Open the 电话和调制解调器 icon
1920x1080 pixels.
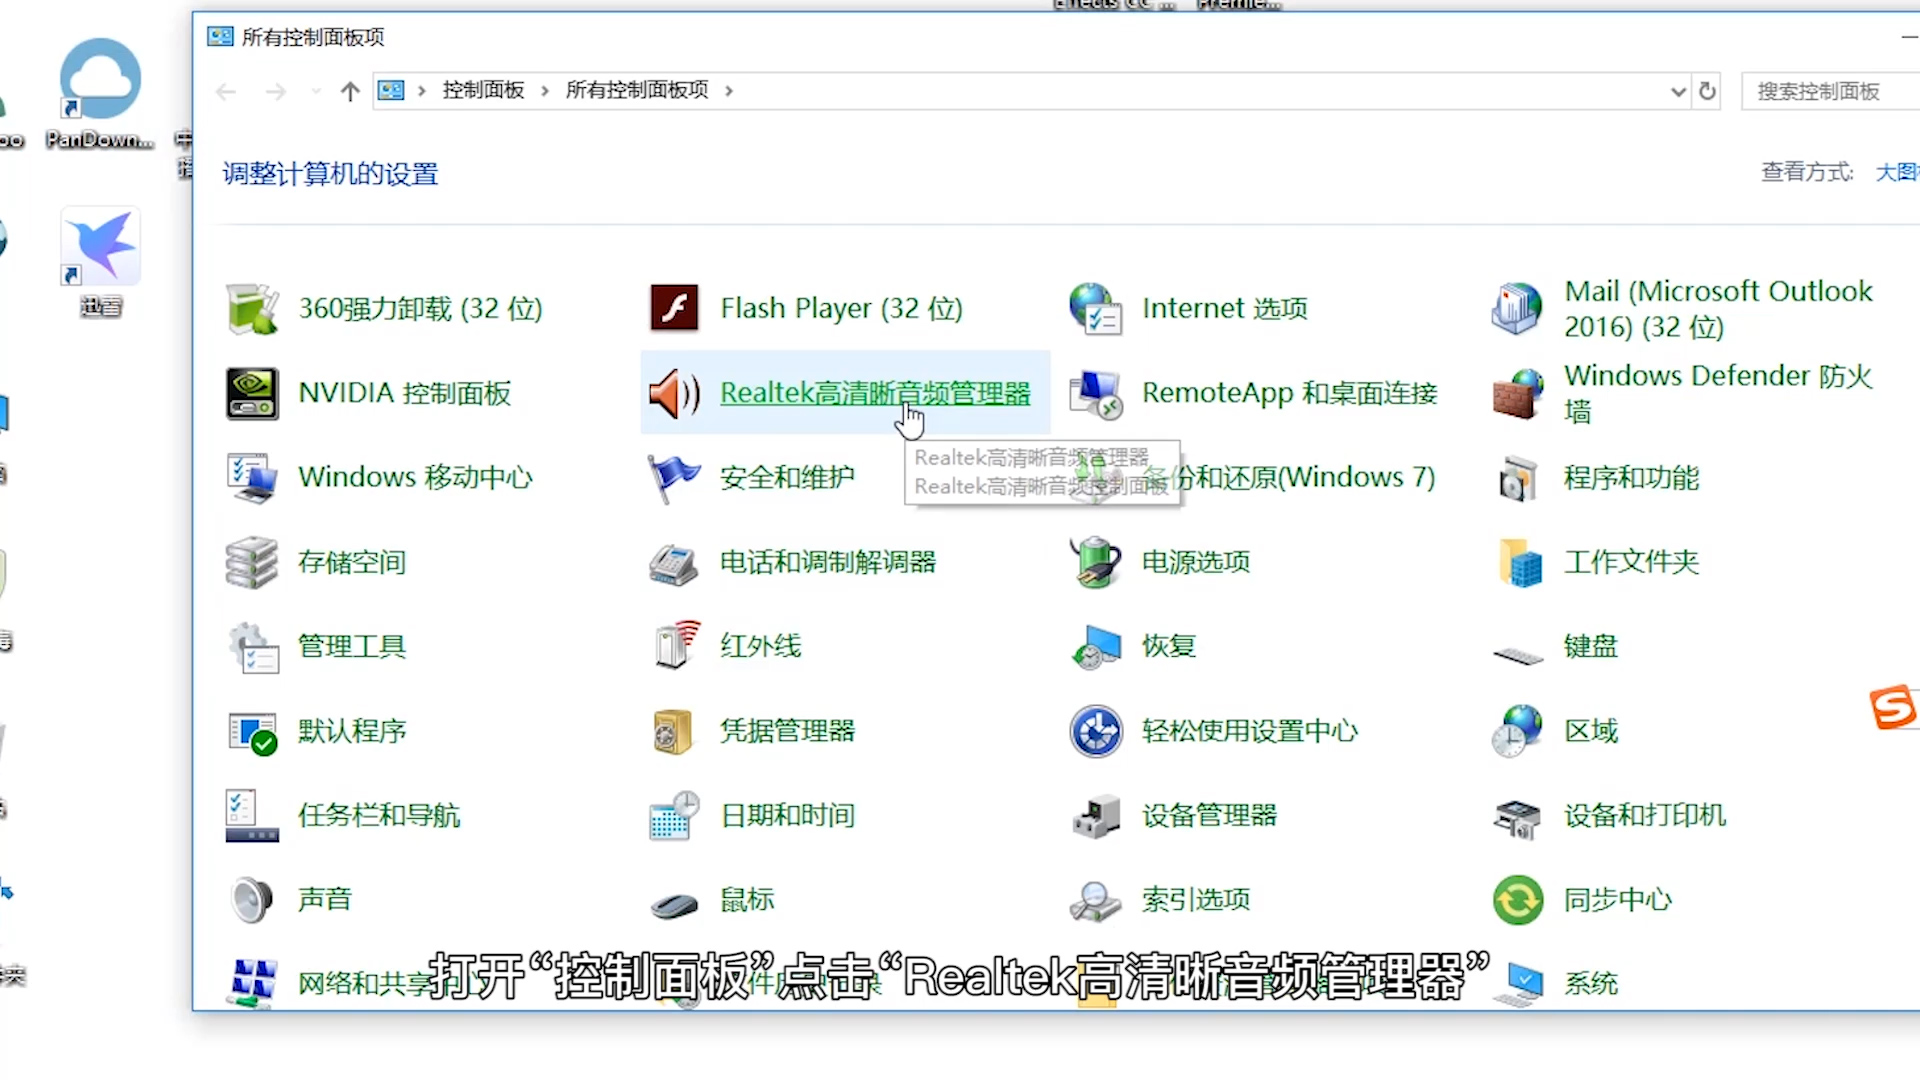[x=674, y=562]
